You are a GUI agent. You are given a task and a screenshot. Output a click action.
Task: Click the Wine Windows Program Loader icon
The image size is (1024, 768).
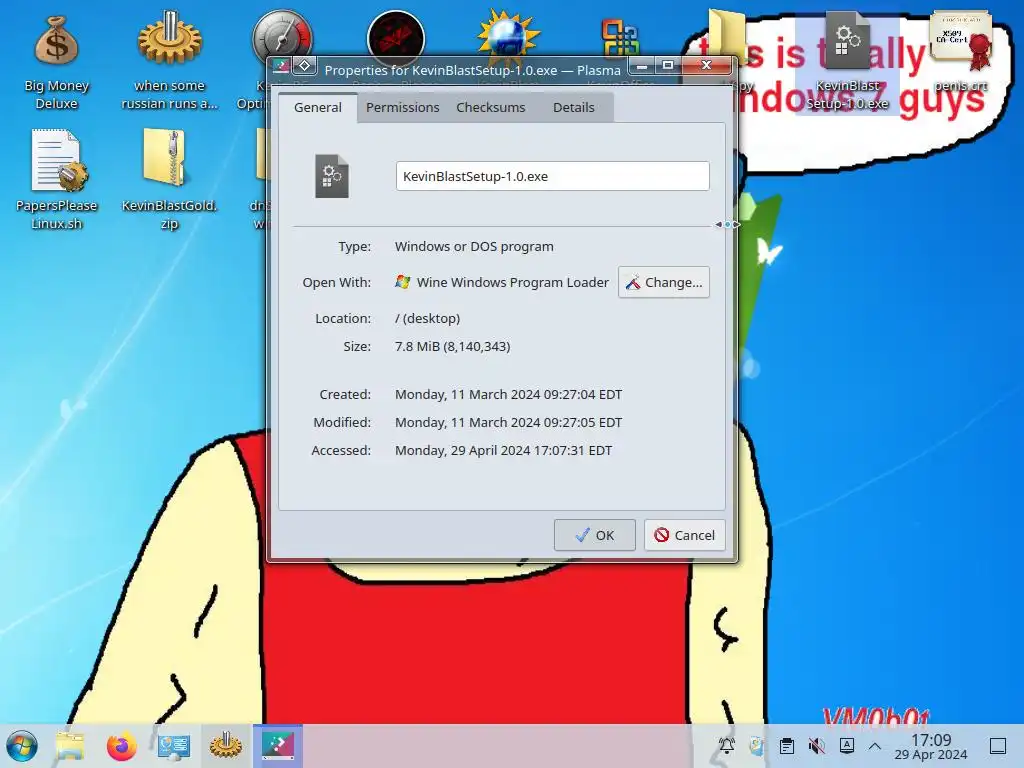click(402, 282)
